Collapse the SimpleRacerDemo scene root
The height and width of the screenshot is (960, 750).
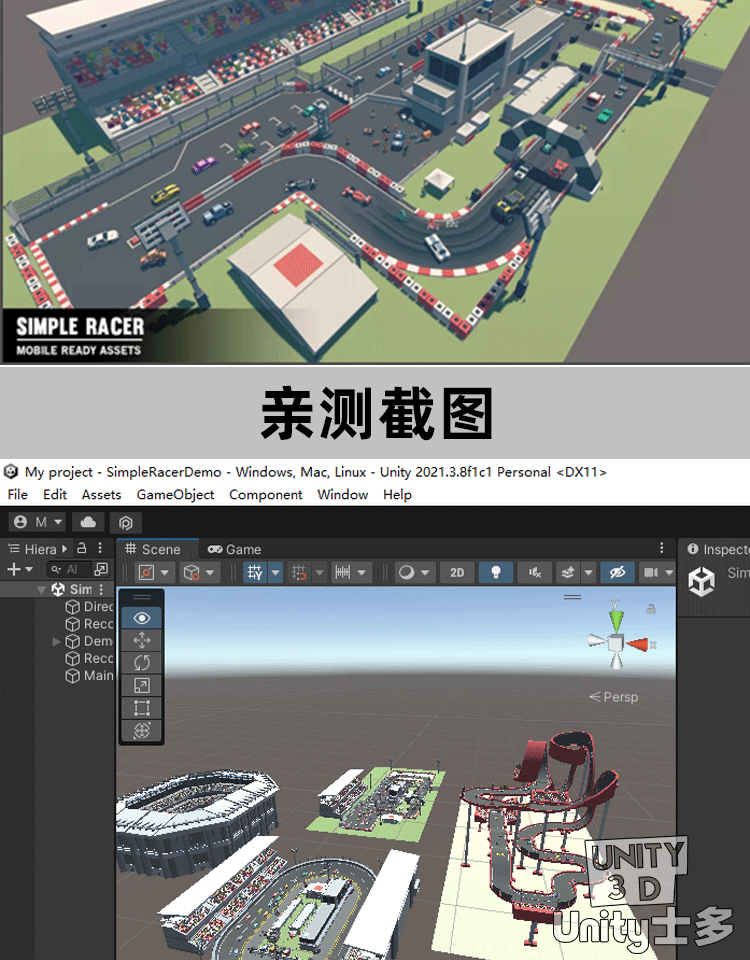point(42,590)
